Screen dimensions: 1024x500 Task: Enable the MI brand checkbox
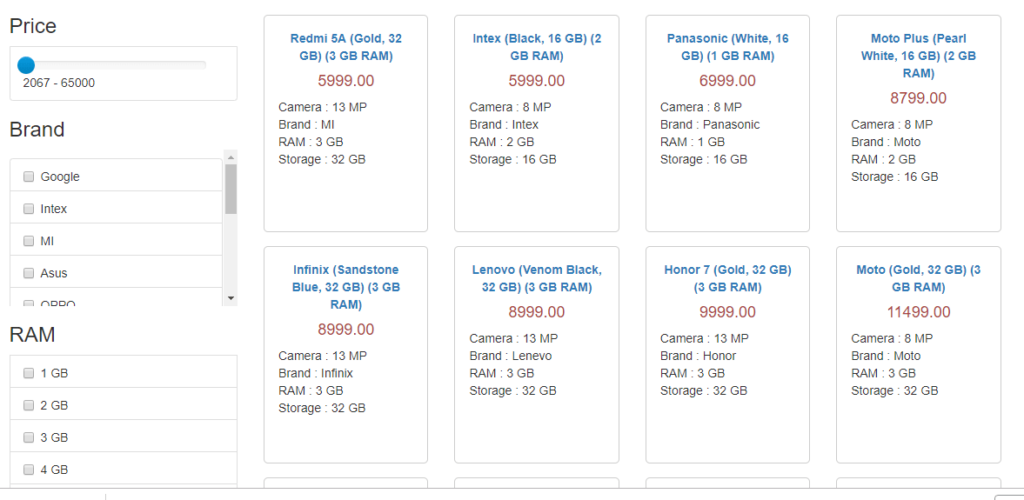point(29,241)
